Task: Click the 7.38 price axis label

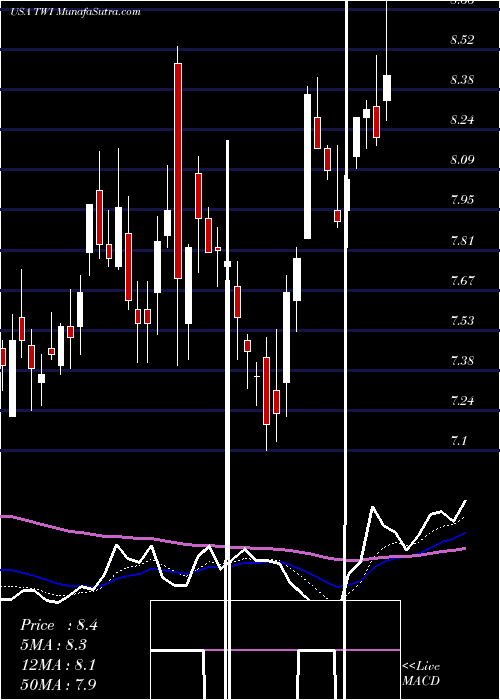Action: pyautogui.click(x=462, y=360)
